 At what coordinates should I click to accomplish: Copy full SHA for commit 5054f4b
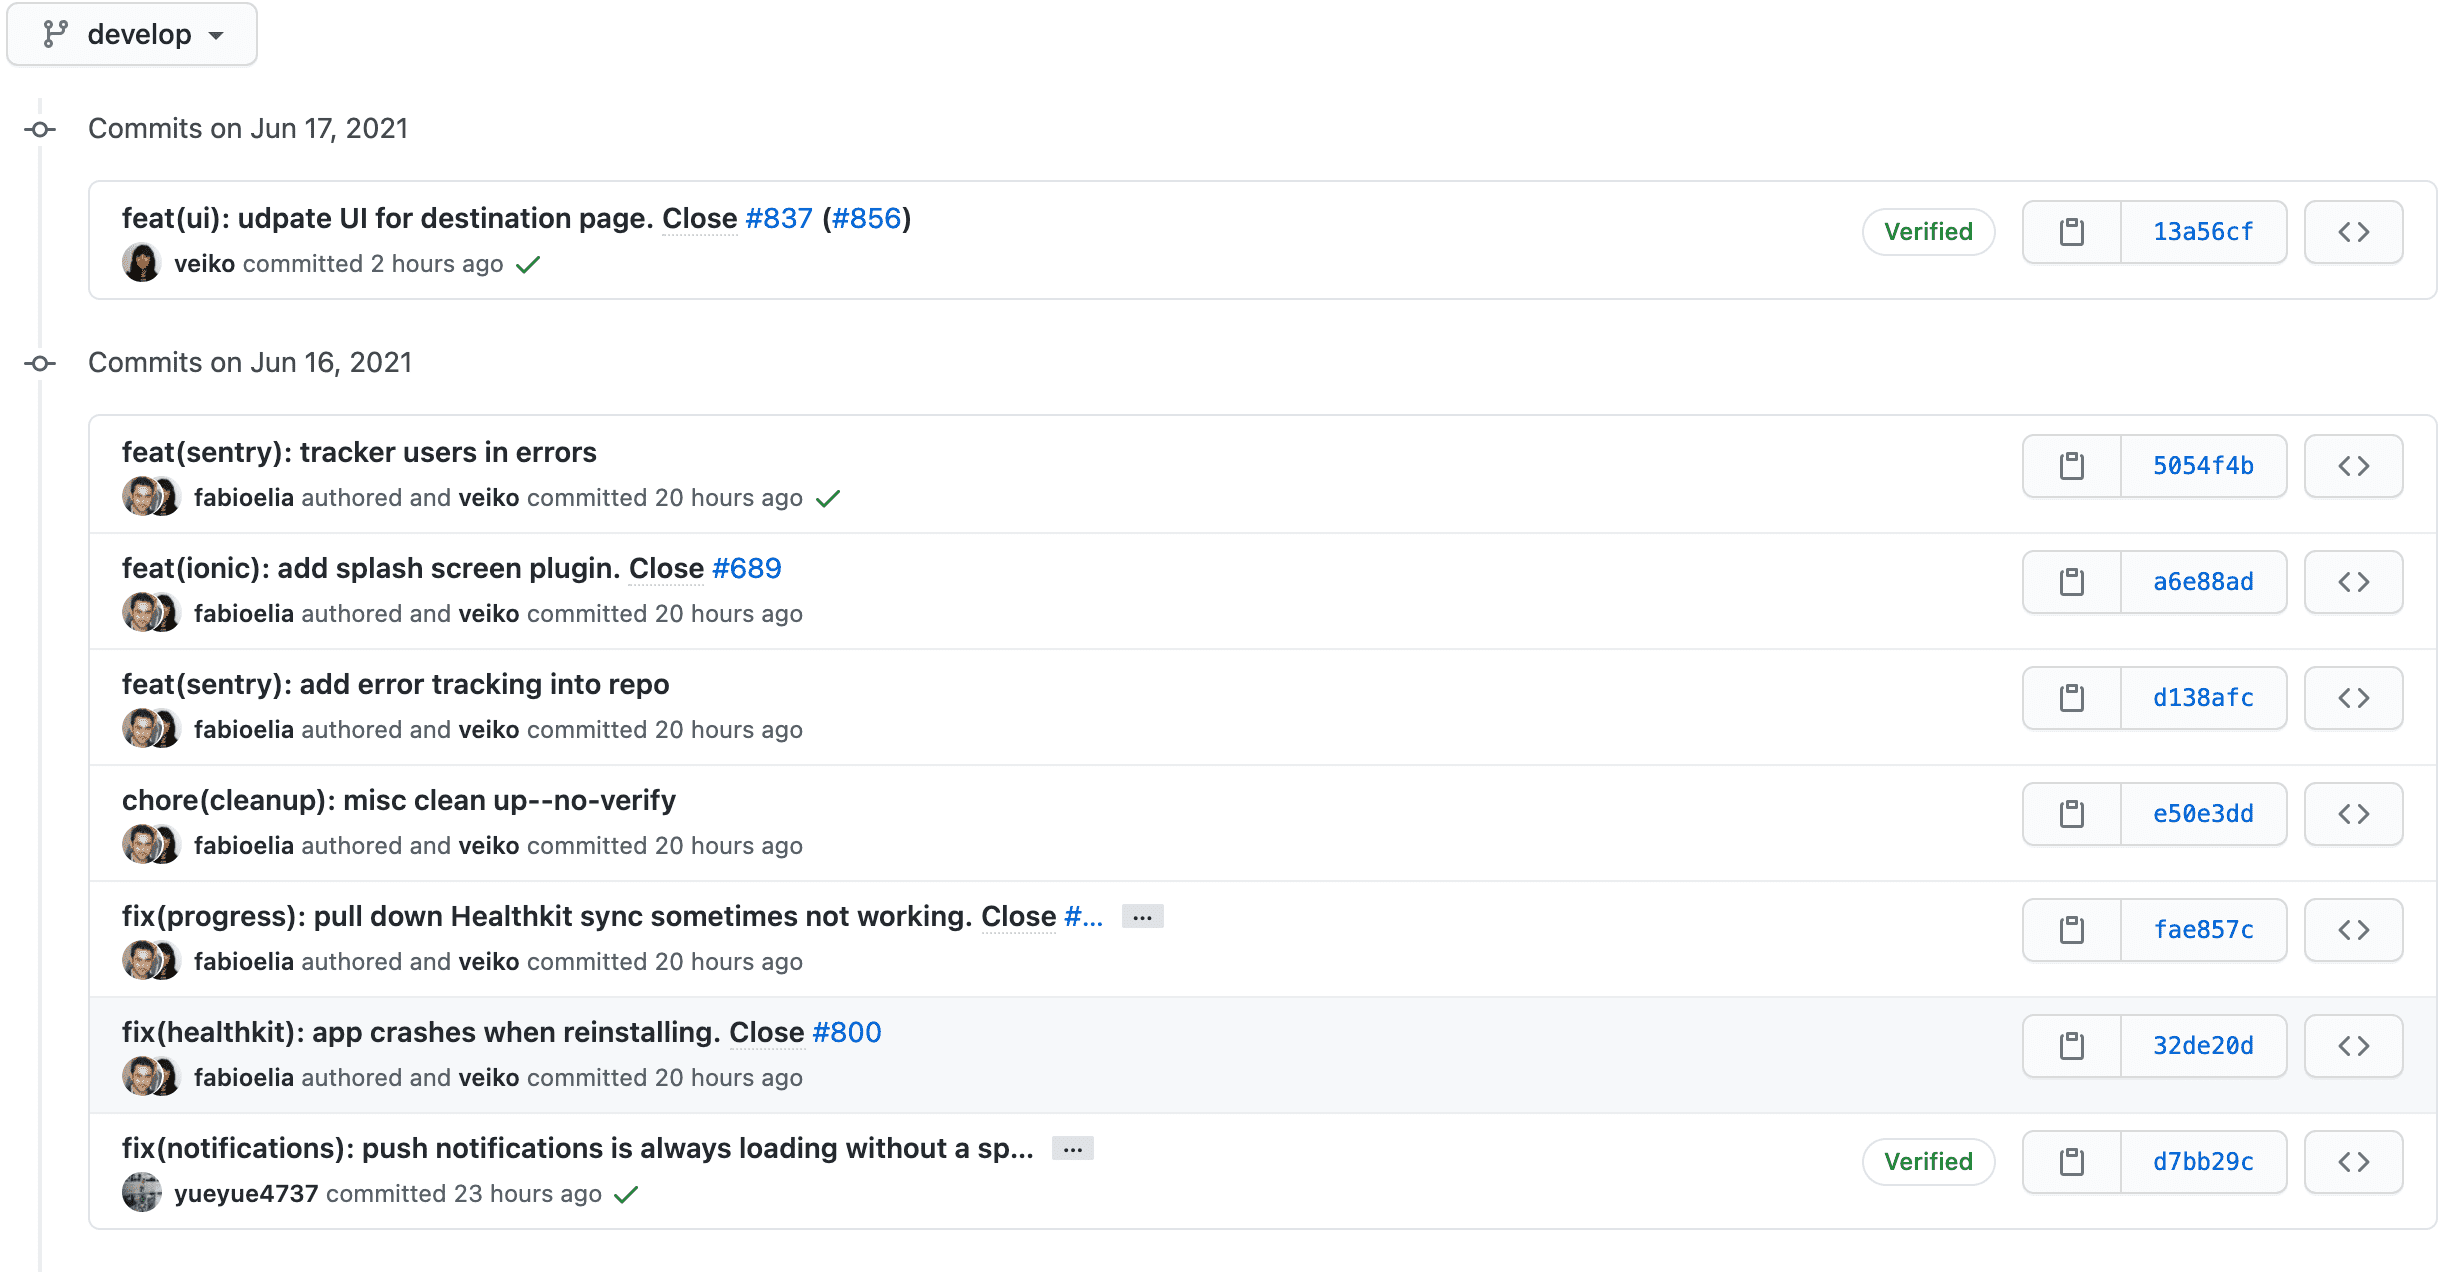click(x=2071, y=466)
